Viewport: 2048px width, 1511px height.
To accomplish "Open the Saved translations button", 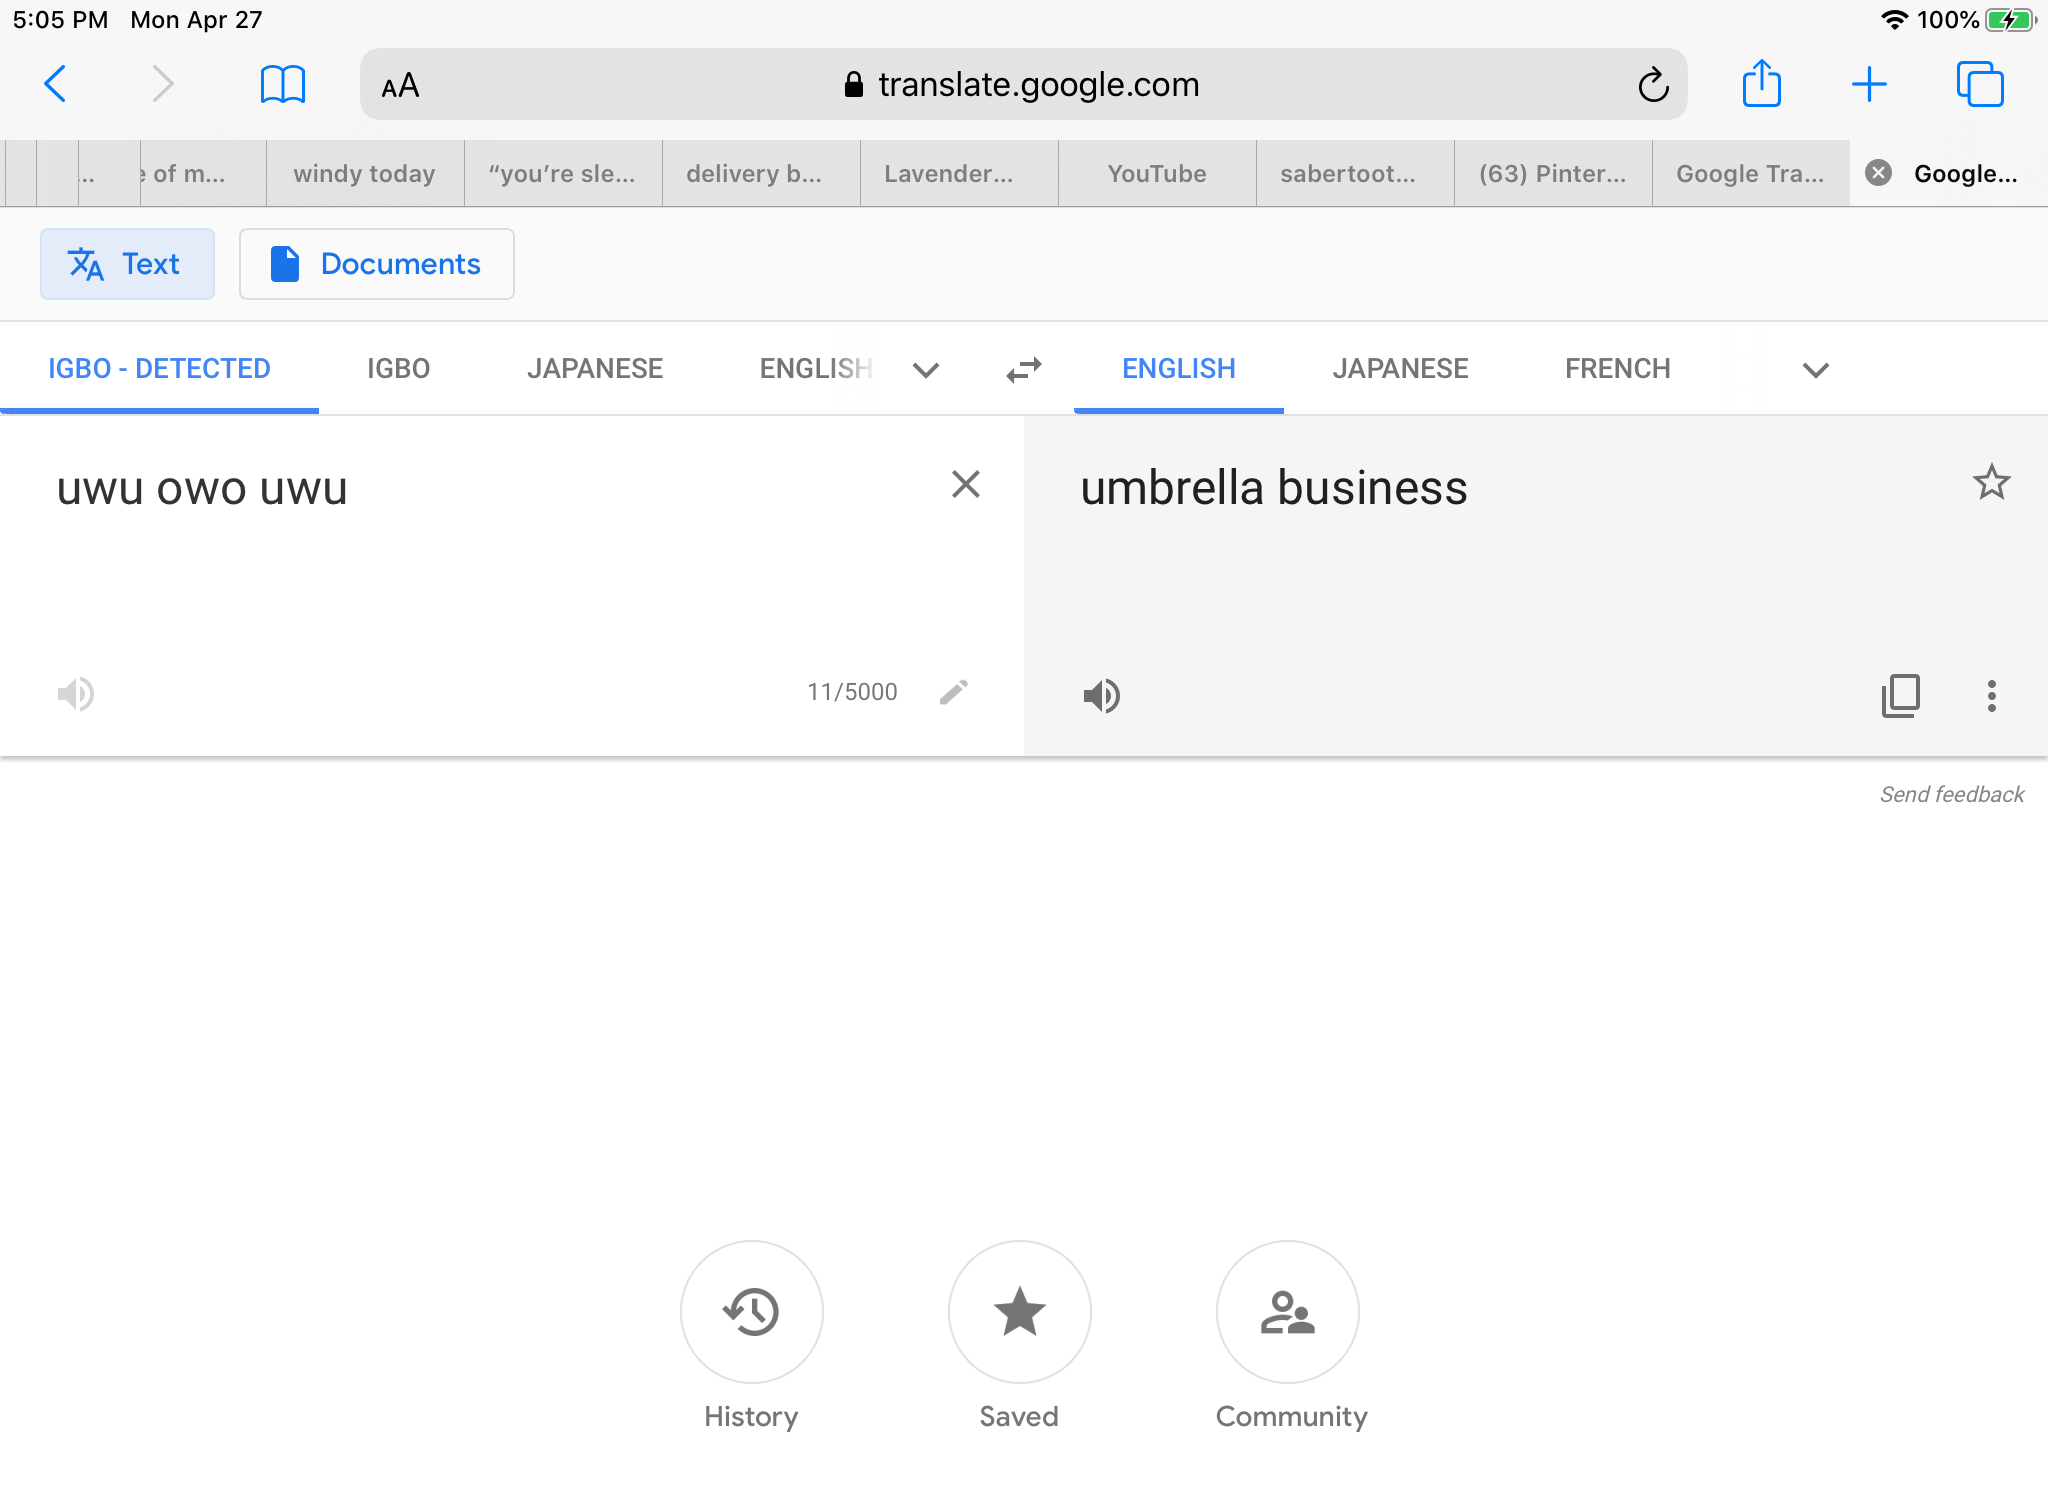I will tap(1019, 1311).
